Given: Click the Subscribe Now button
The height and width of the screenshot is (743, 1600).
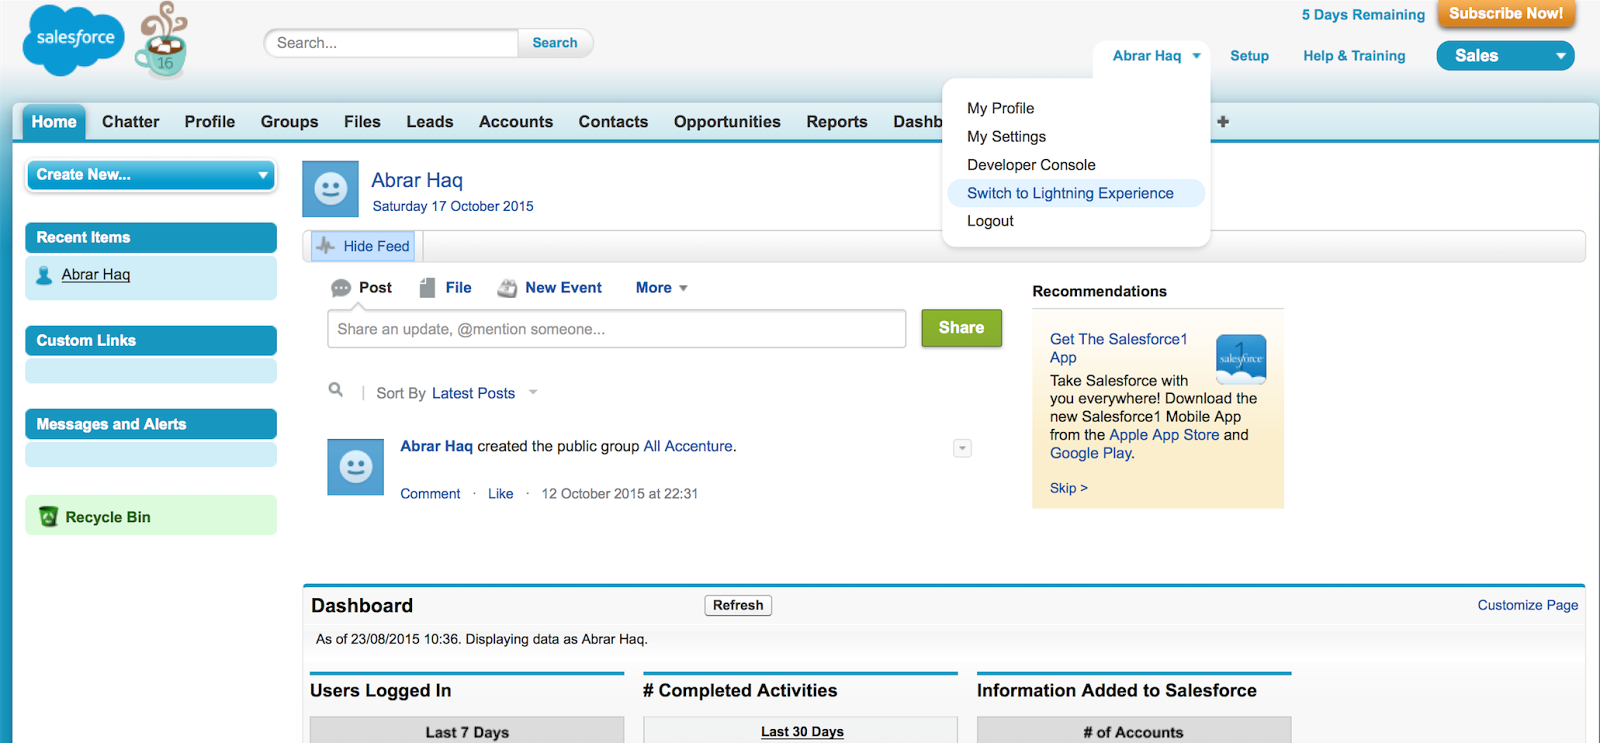Looking at the screenshot, I should [1506, 14].
